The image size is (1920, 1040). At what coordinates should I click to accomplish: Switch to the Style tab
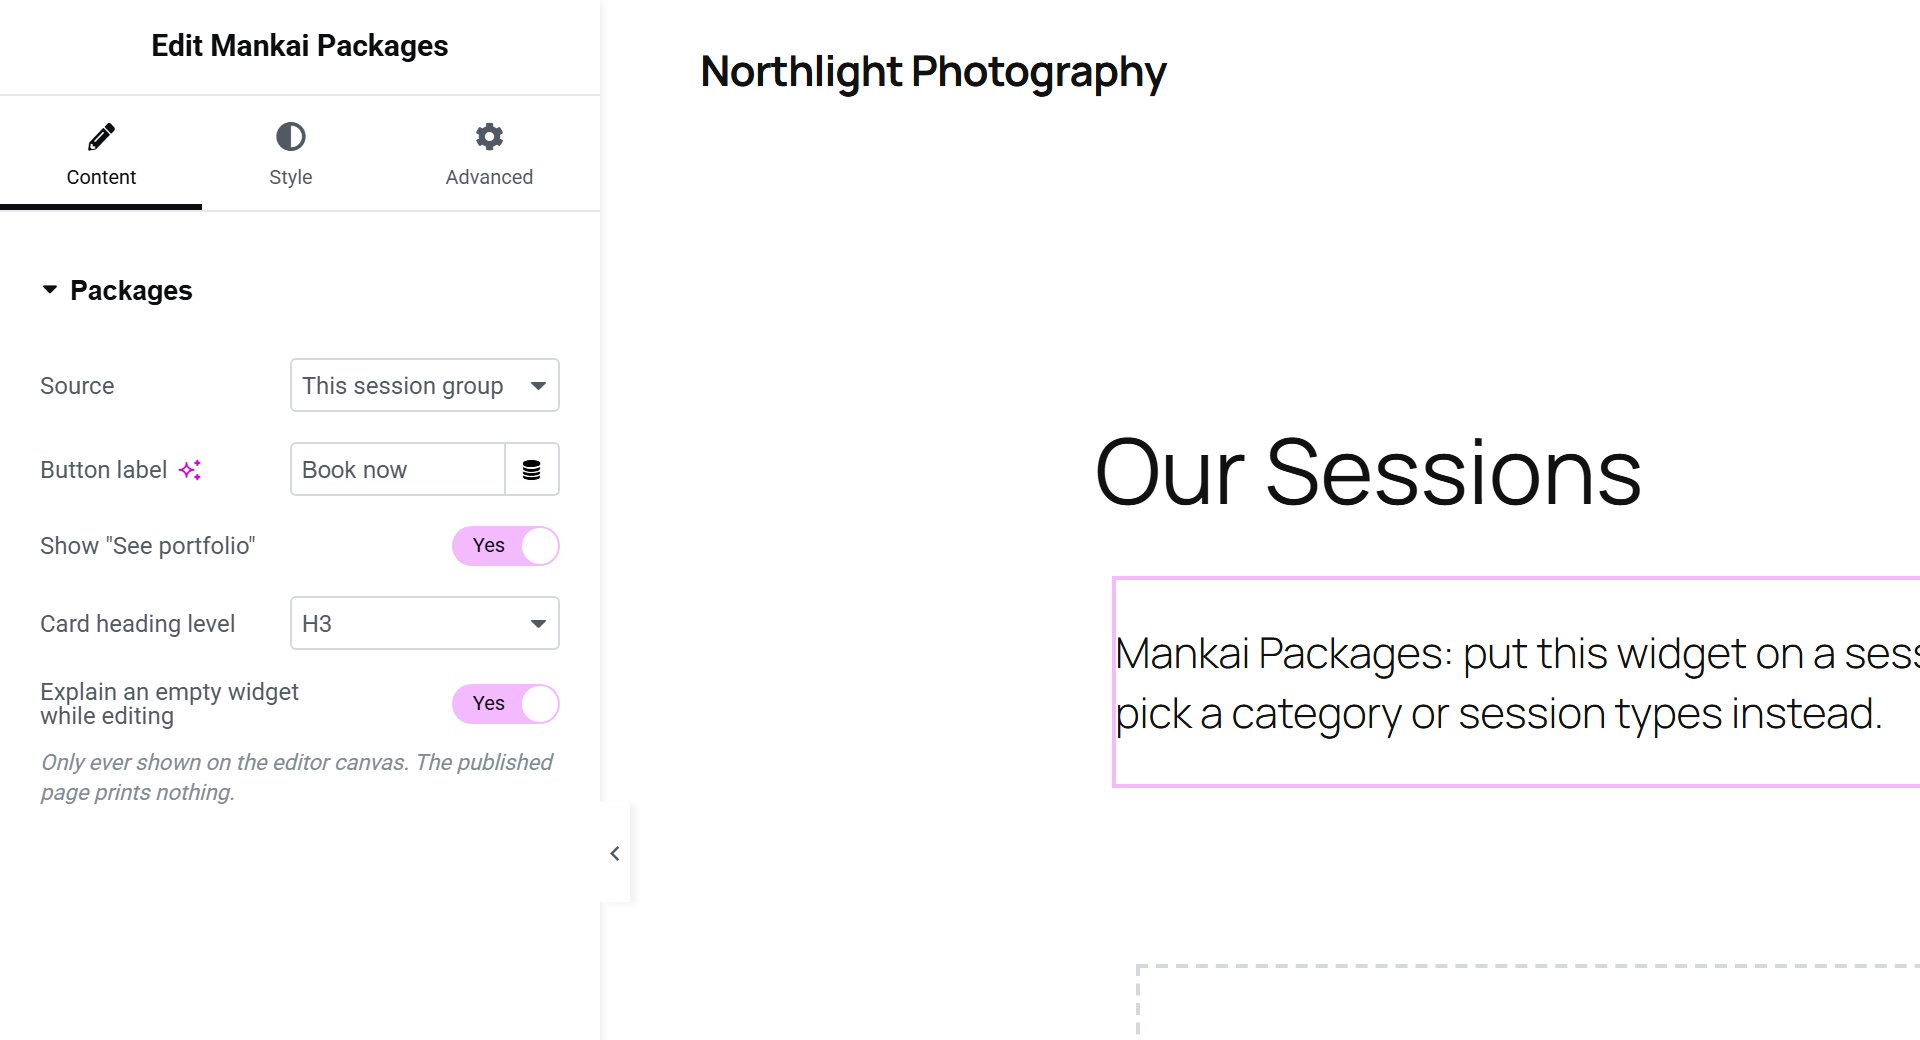point(290,155)
